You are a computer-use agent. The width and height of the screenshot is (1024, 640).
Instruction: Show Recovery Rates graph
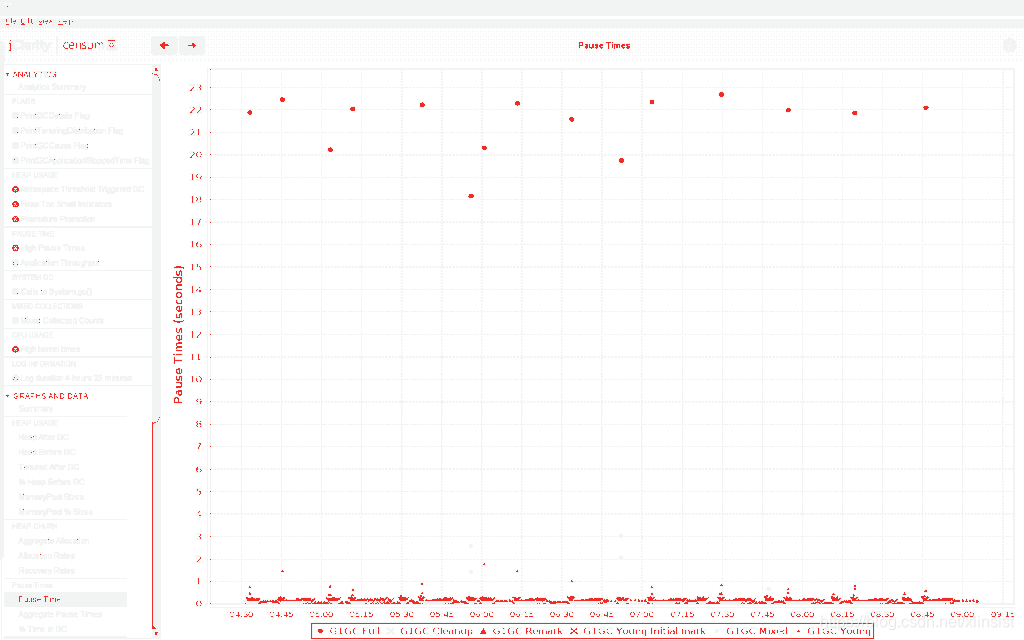tap(46, 571)
